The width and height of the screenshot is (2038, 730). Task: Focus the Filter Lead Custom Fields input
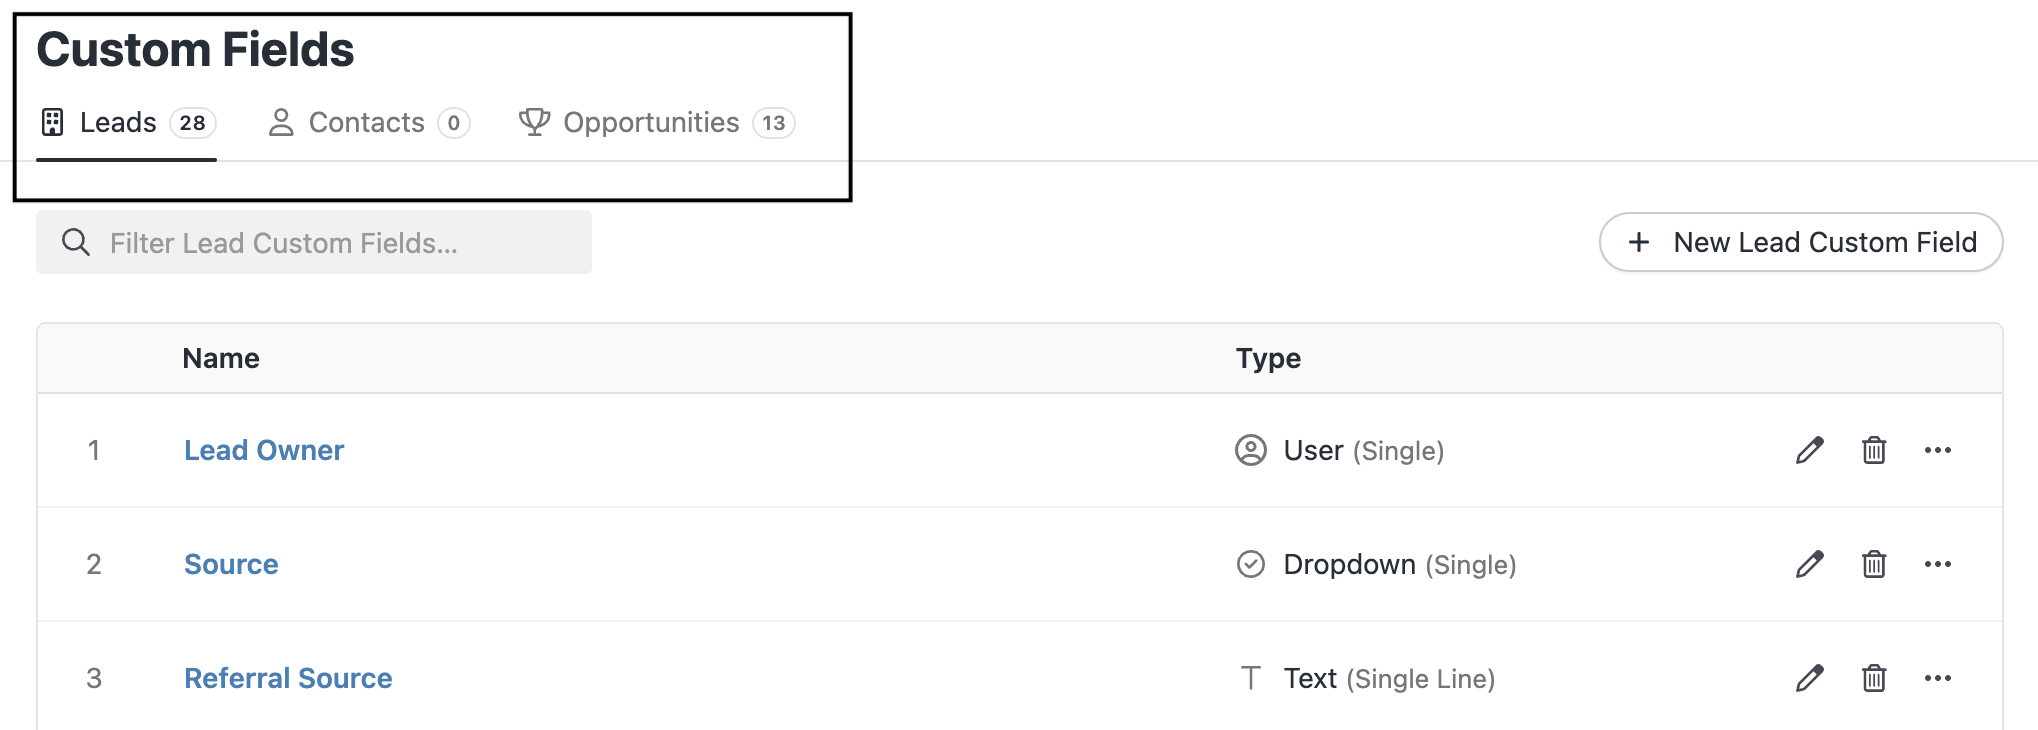click(x=330, y=243)
